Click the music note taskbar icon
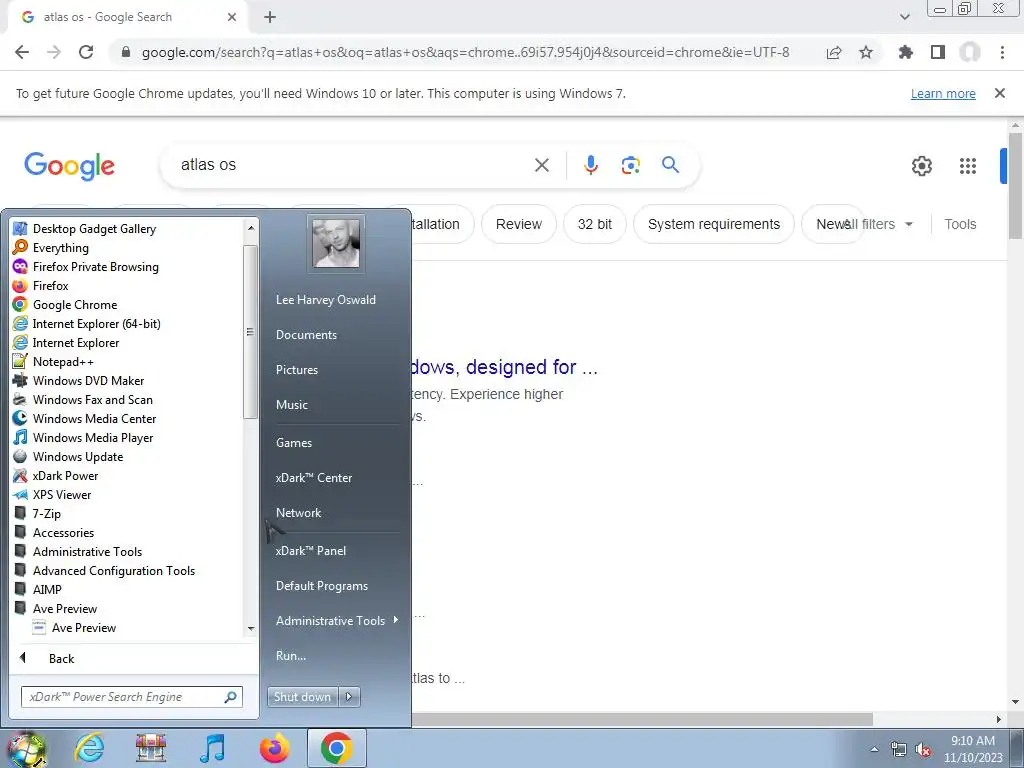 [x=212, y=748]
